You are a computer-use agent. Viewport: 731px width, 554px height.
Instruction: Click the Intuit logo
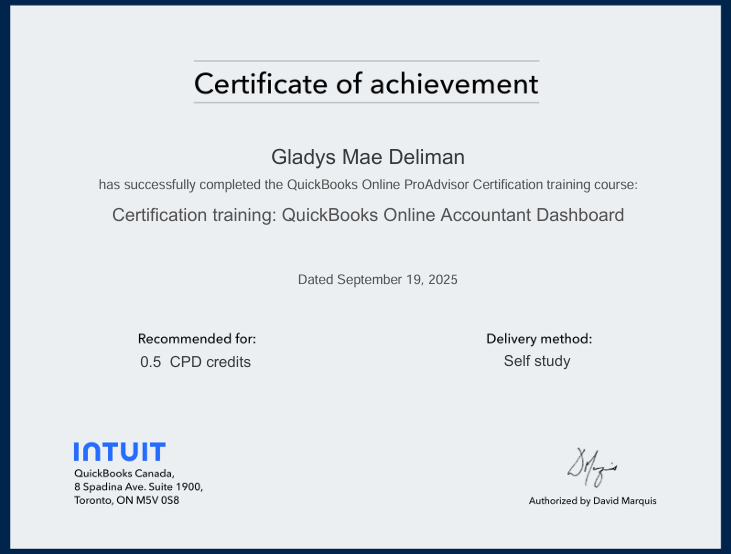(x=119, y=452)
